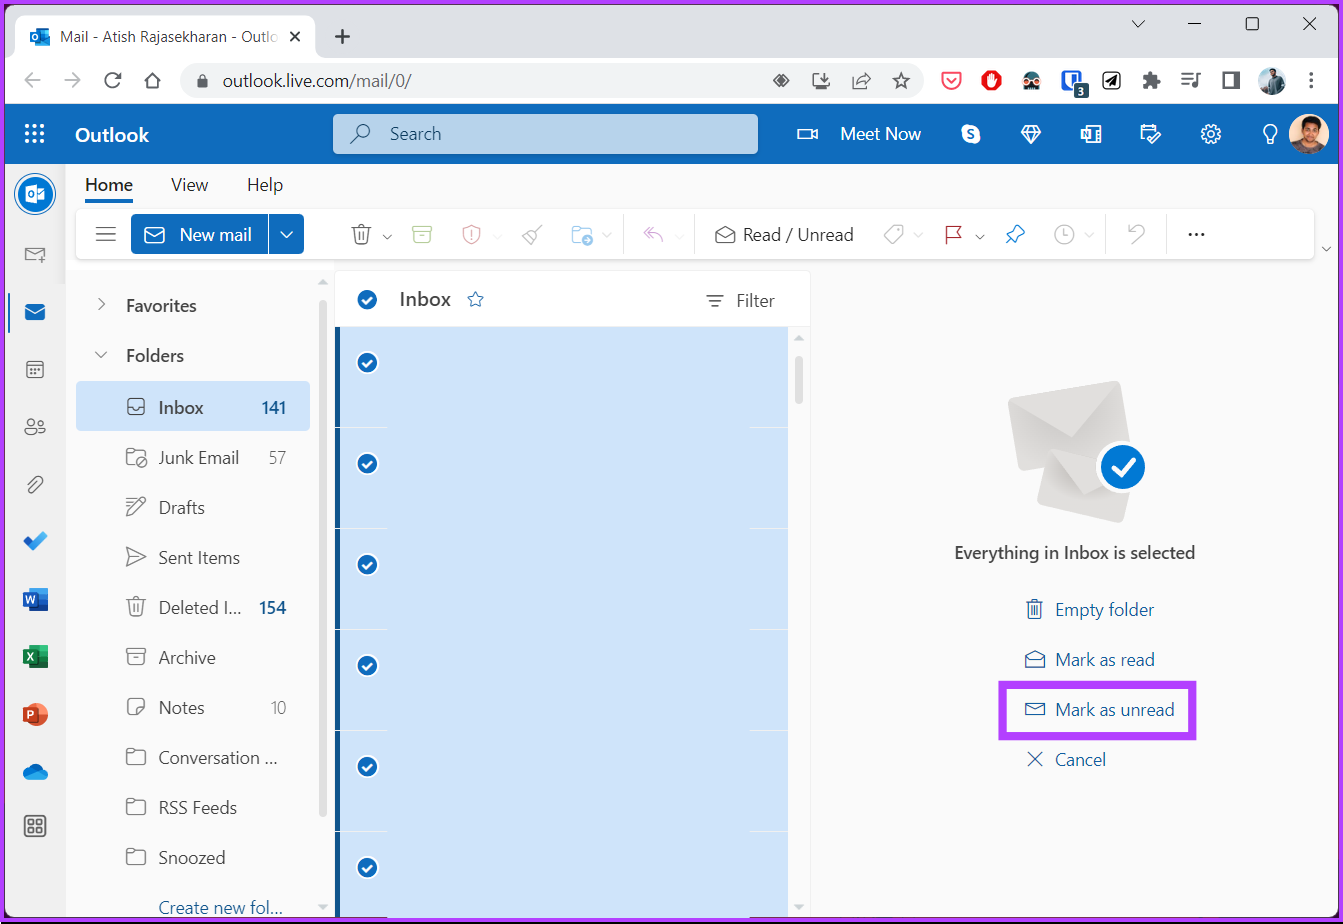The image size is (1343, 924).
Task: Open OneDrive from the sidebar
Action: pos(35,771)
